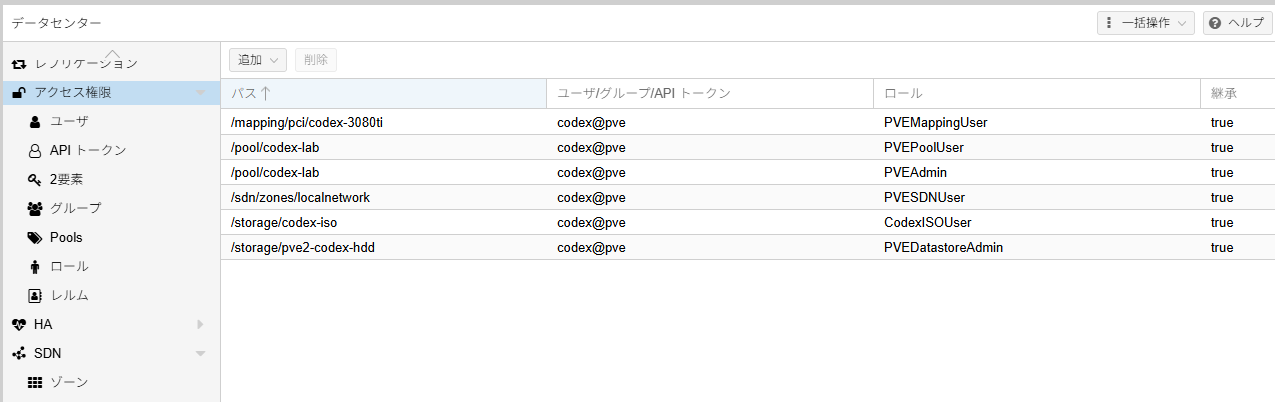1275x402 pixels.
Task: Open the ヘルプ help button
Action: 1238,23
